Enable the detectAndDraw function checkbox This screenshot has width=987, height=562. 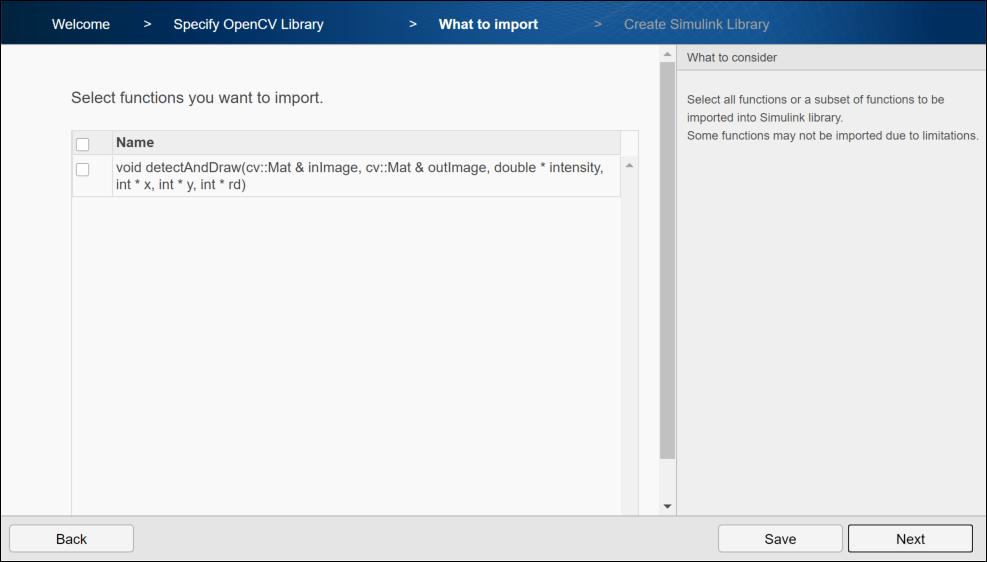83,169
